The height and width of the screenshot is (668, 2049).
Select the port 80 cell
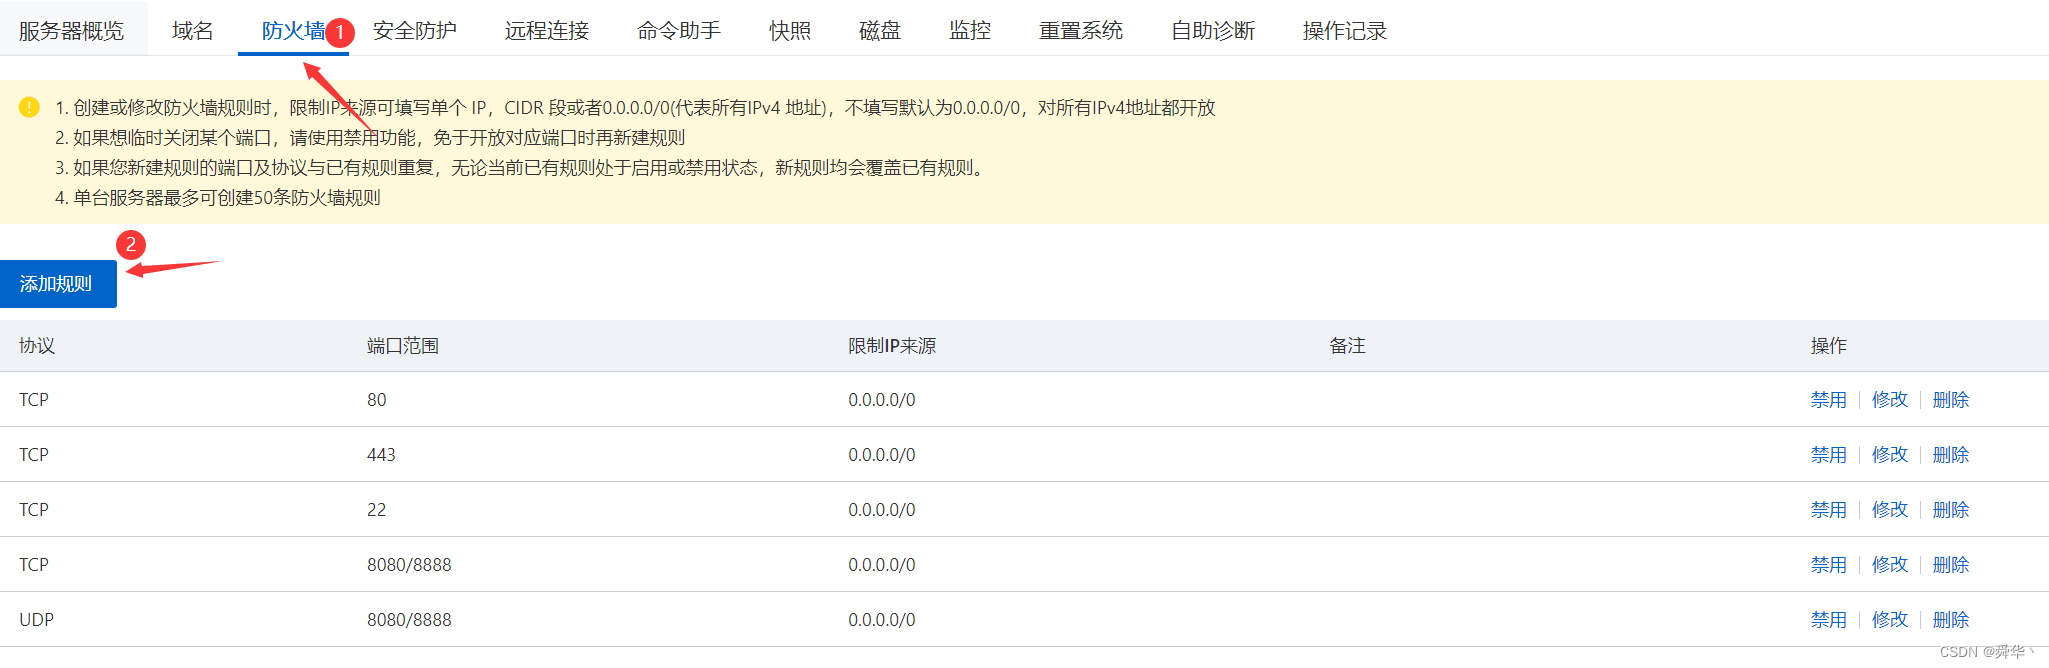(377, 400)
